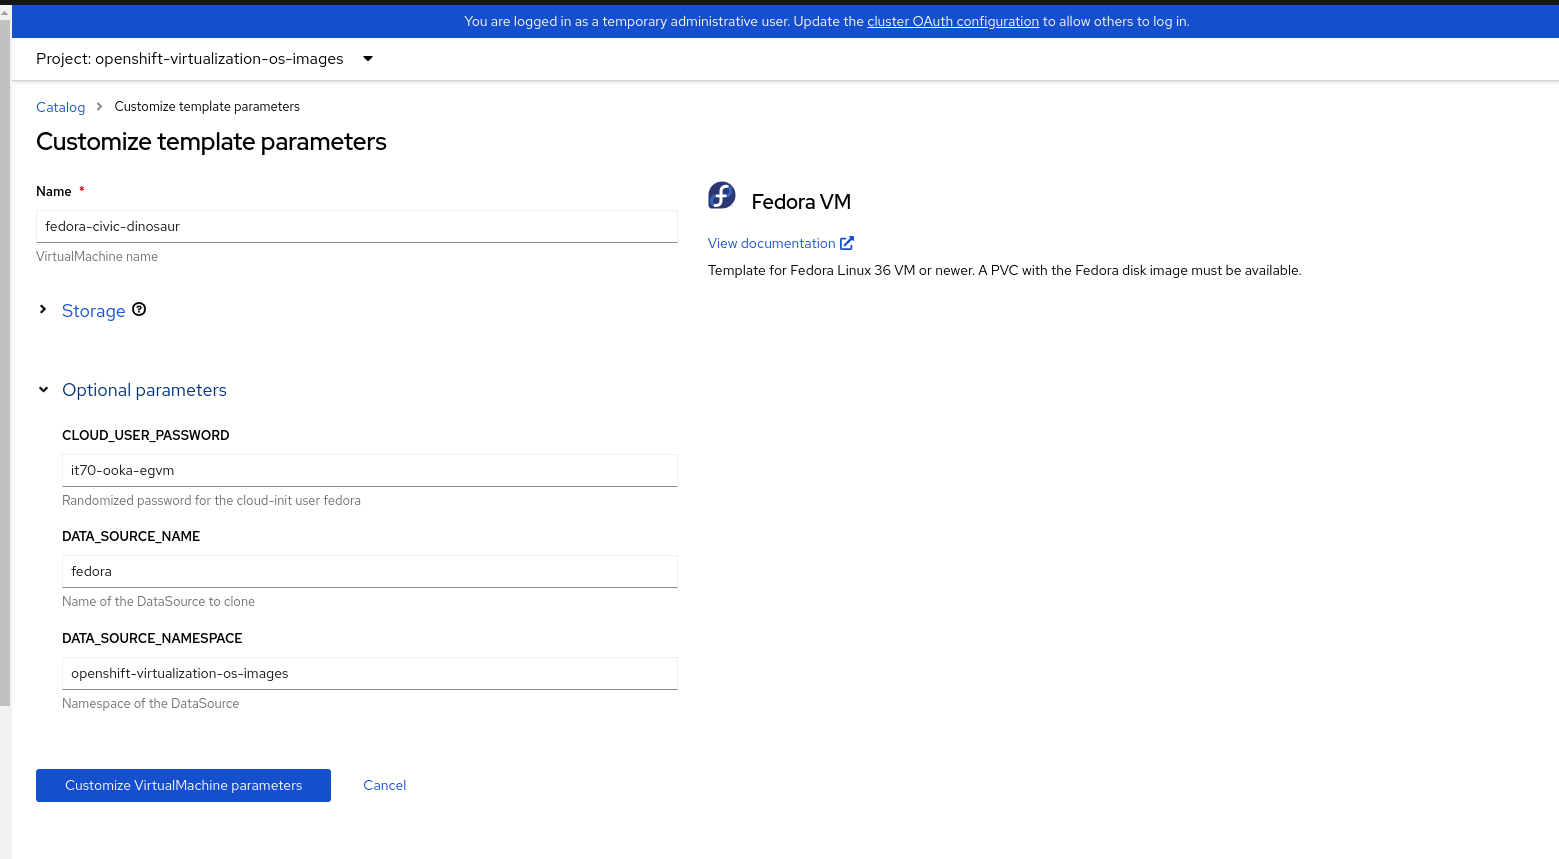Click 'Randomized password for the cloud-init user' text
This screenshot has width=1559, height=859.
(211, 501)
